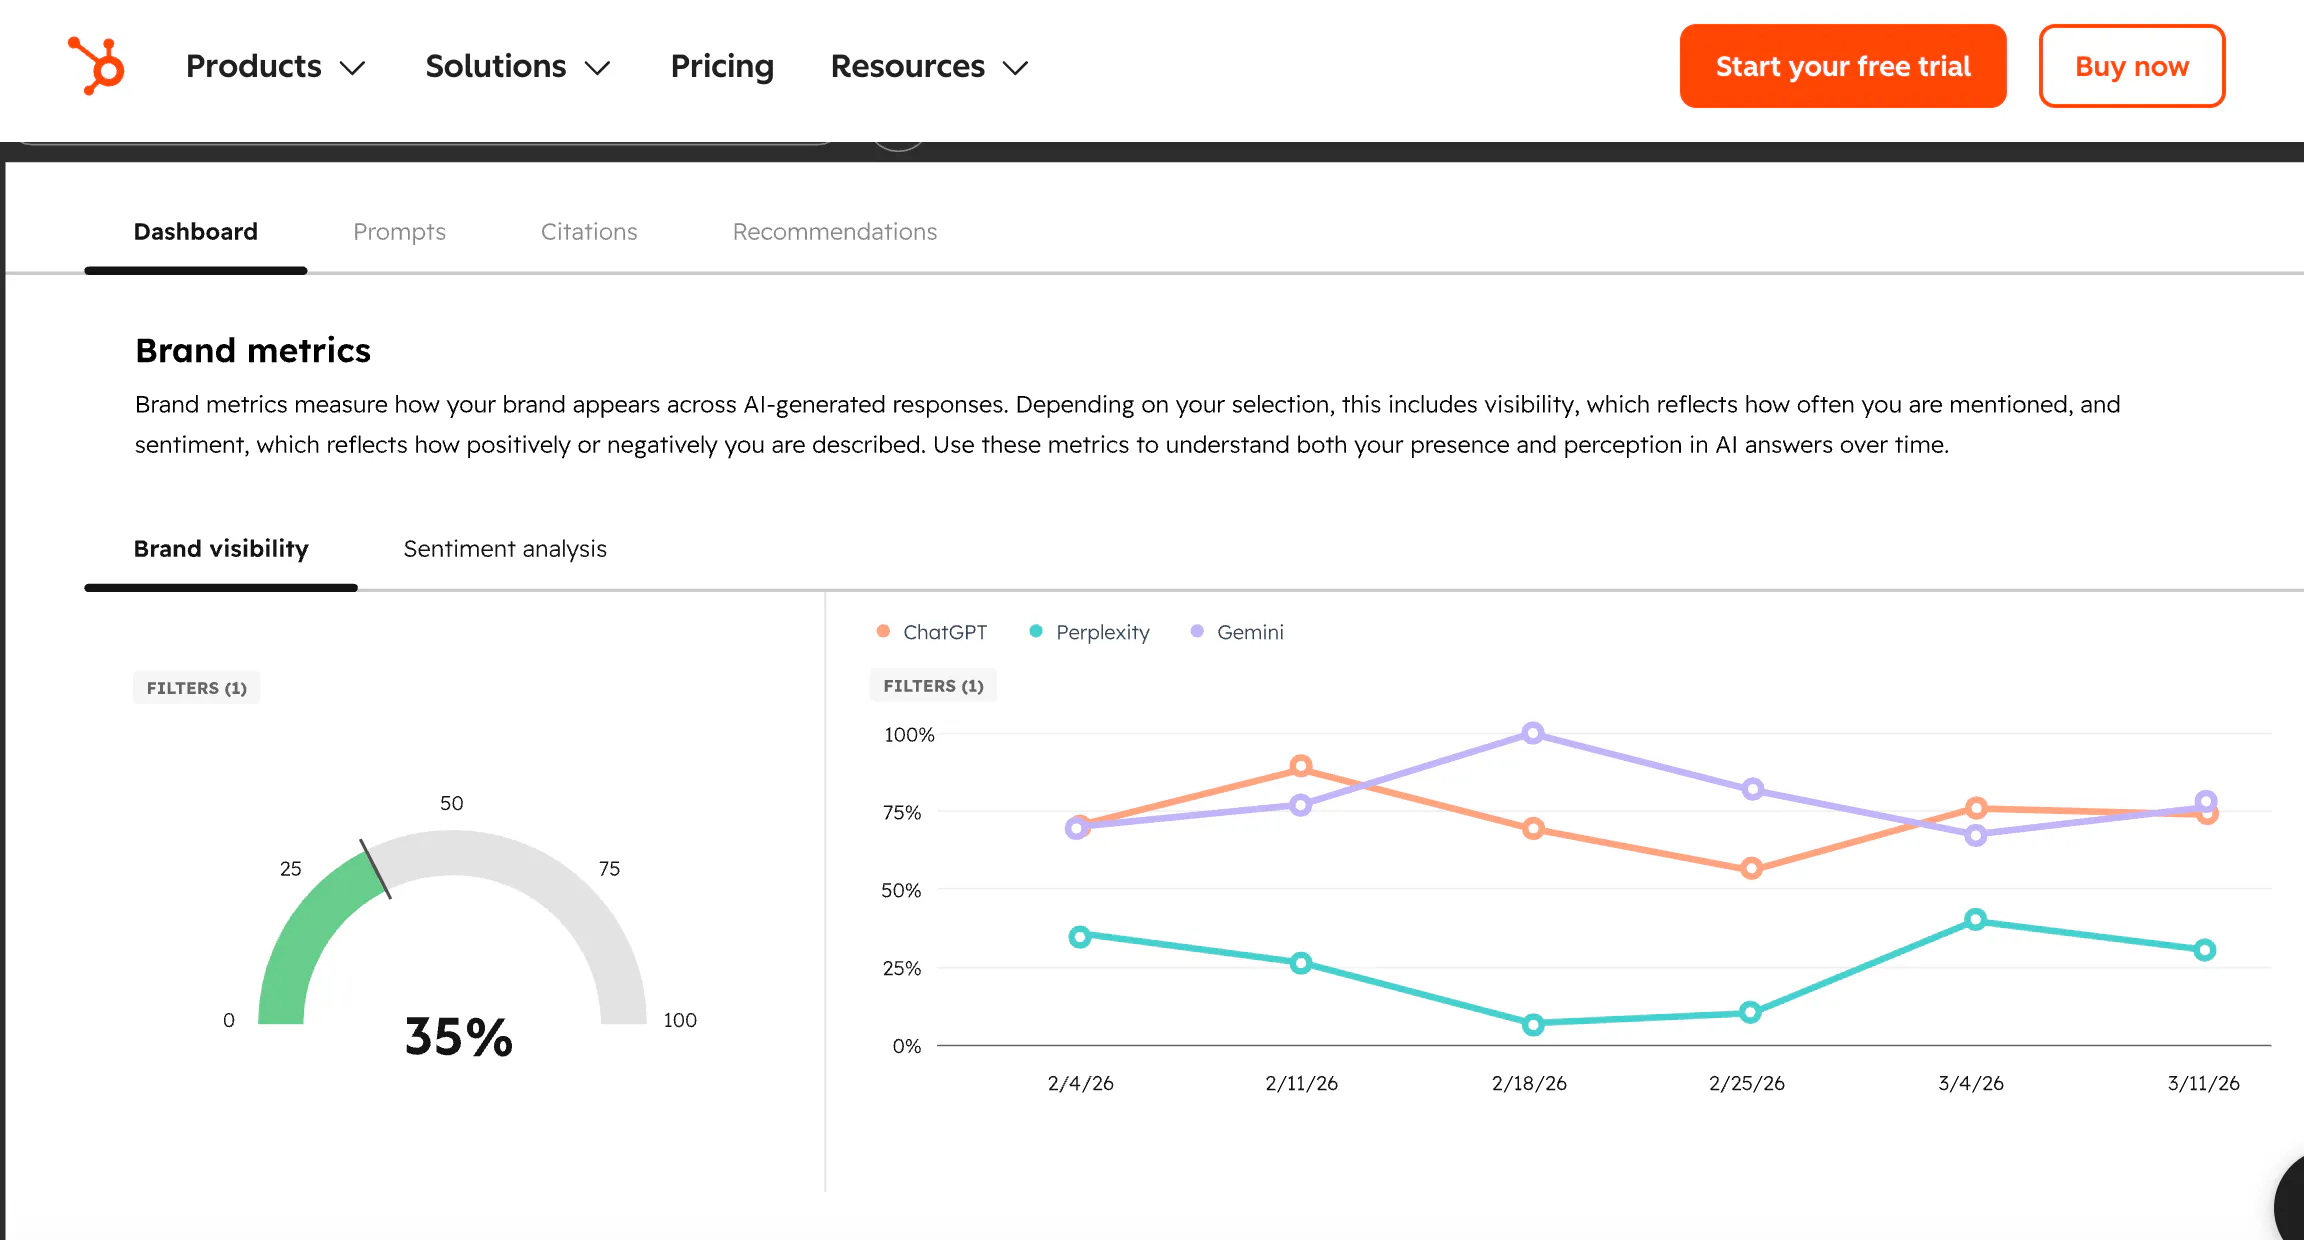2304x1240 pixels.
Task: Toggle Perplexity series in legend
Action: point(1089,632)
